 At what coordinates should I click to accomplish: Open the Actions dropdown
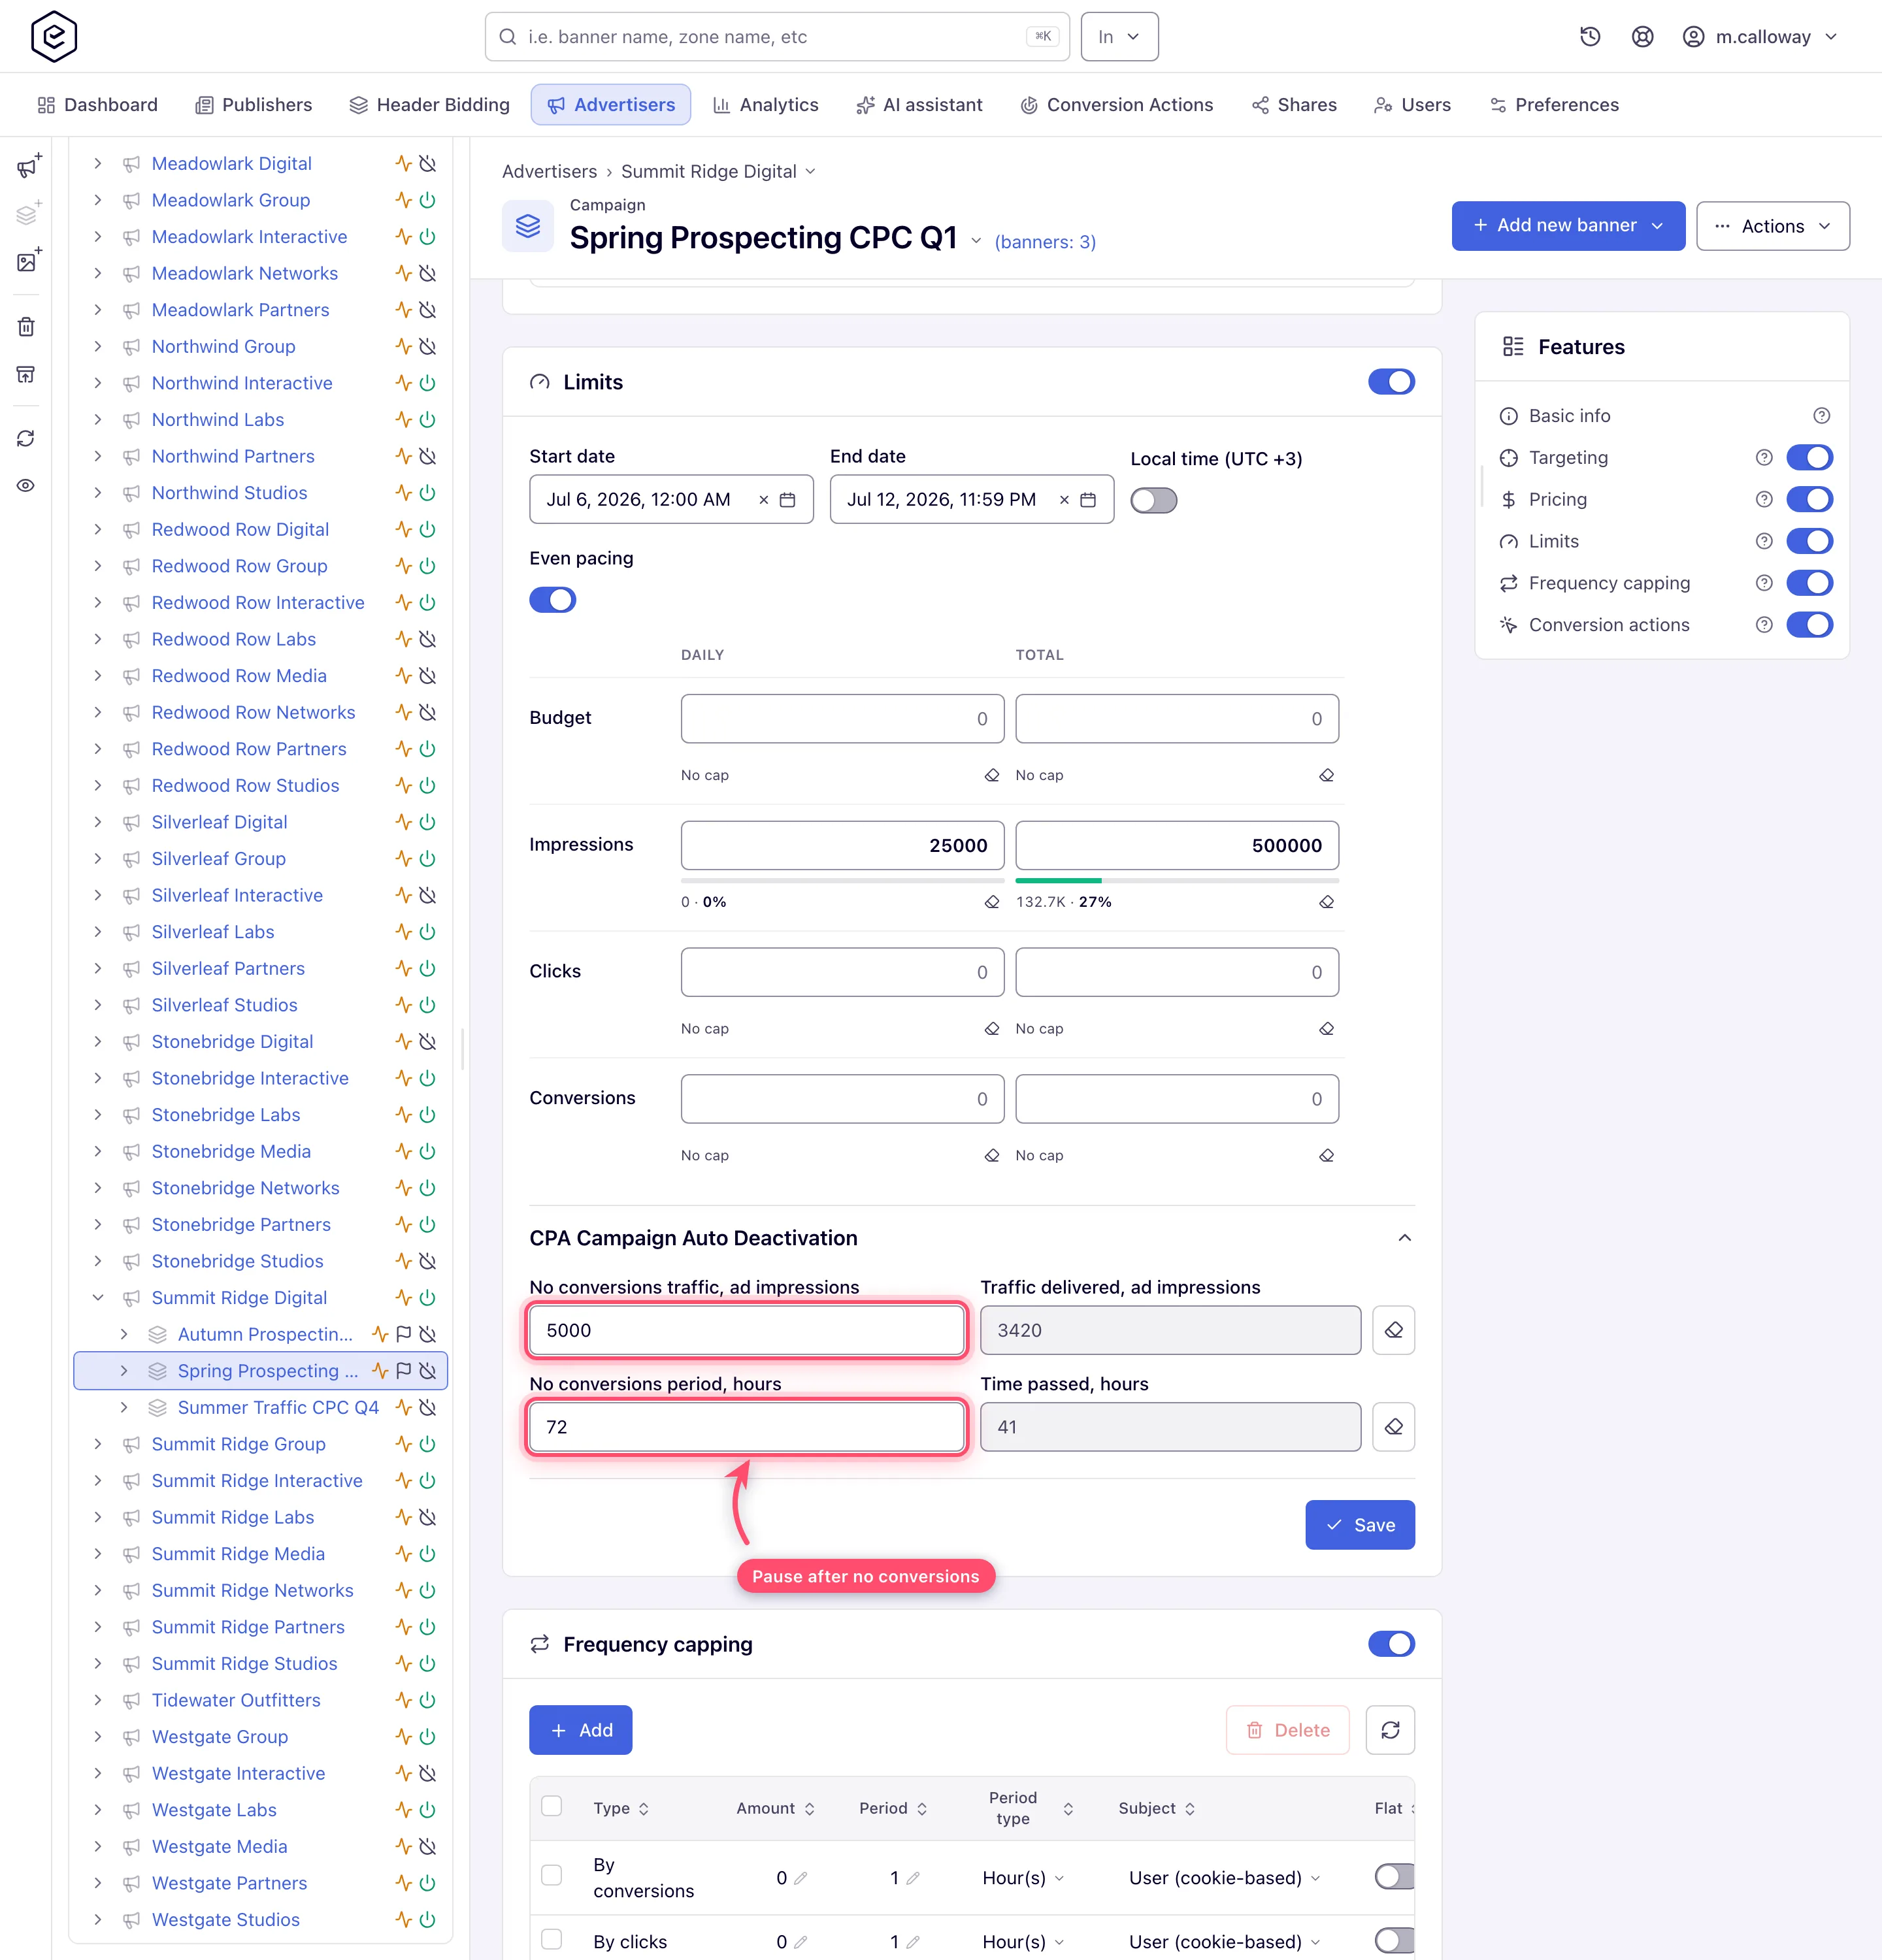1772,226
